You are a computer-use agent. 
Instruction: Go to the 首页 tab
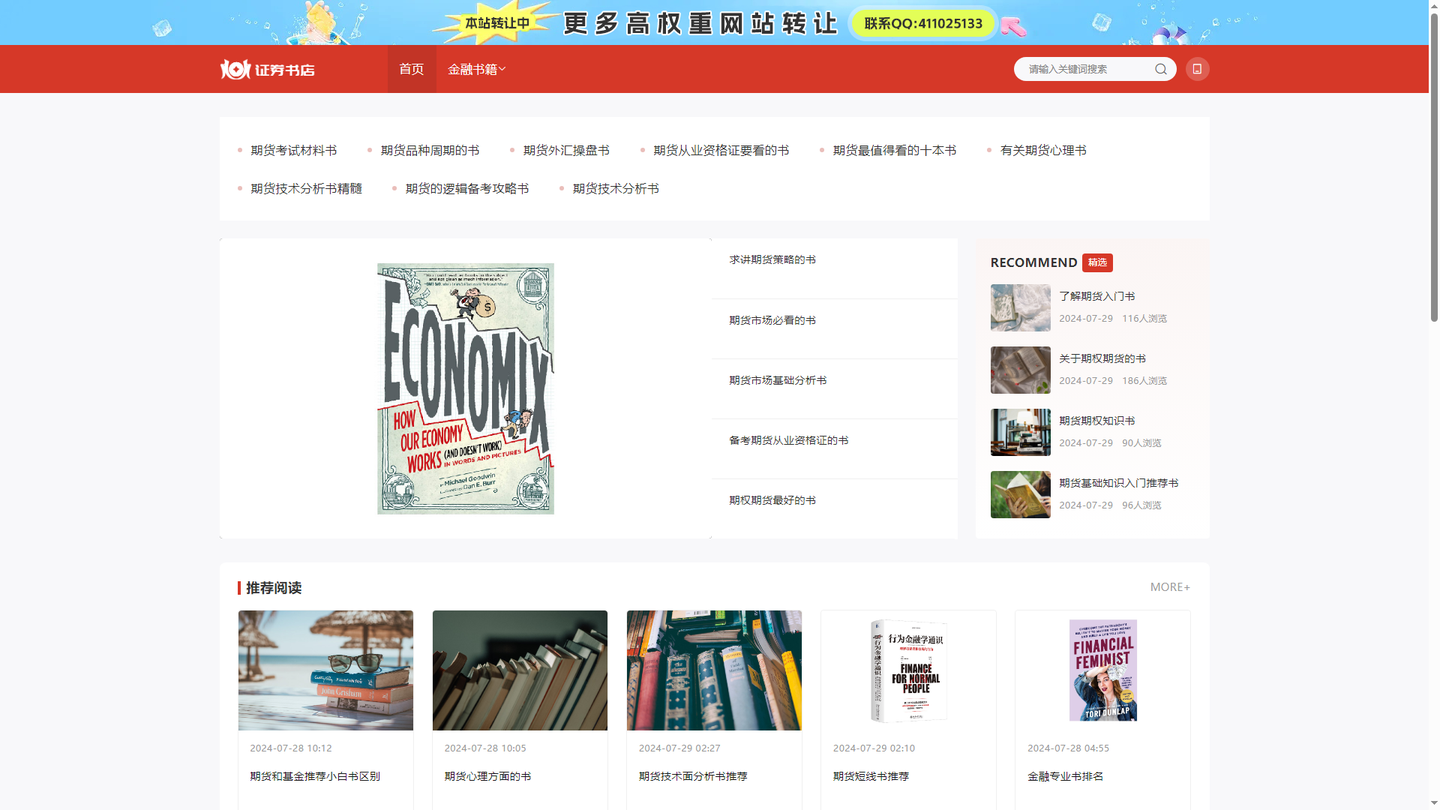pos(412,69)
